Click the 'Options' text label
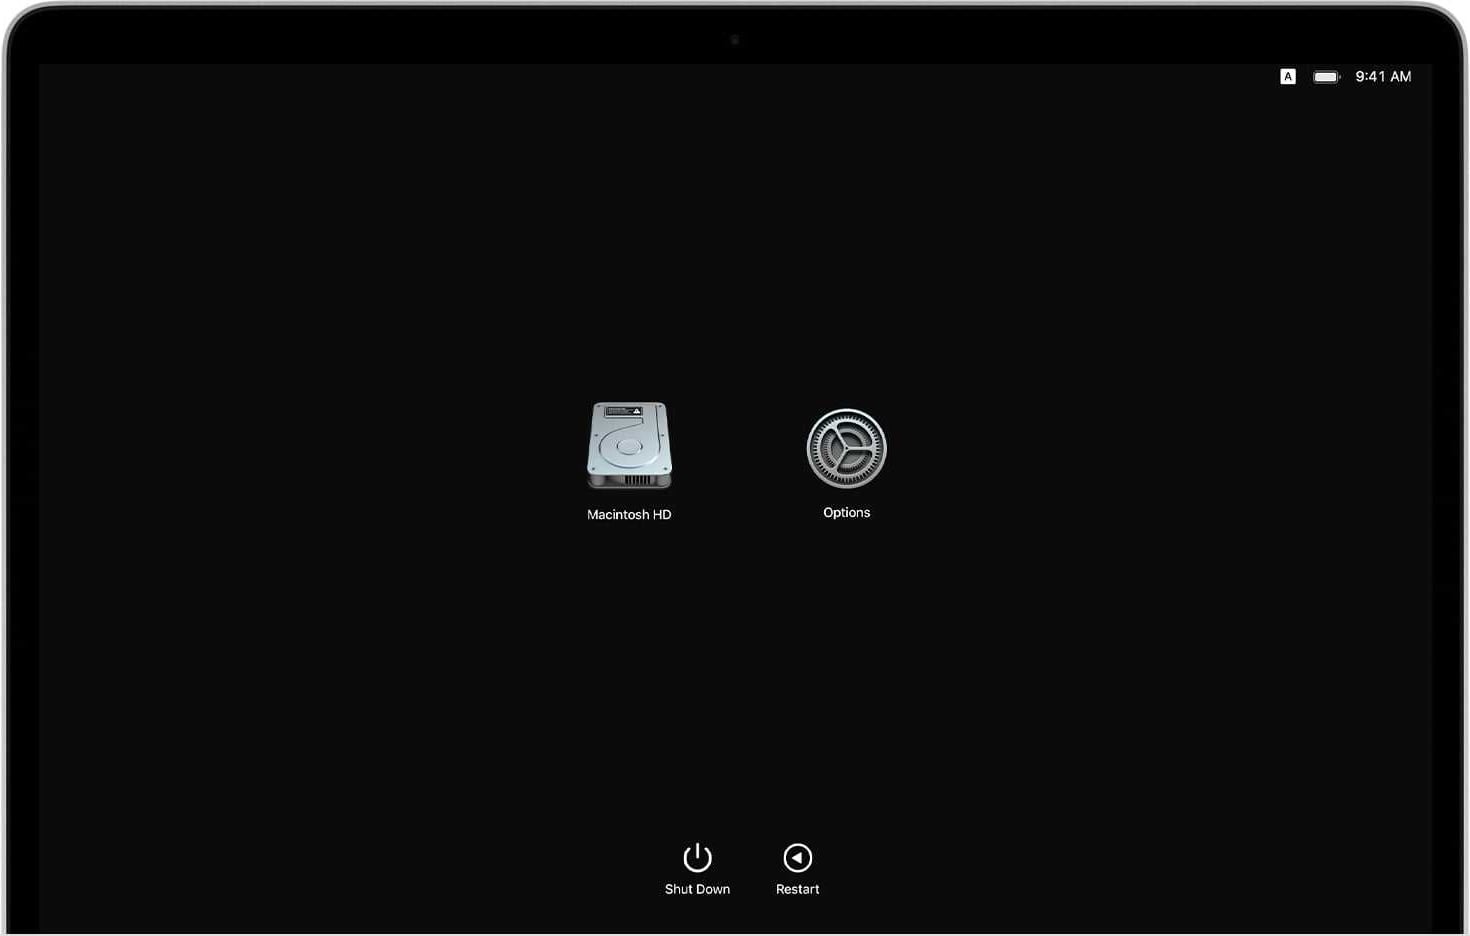The height and width of the screenshot is (936, 1470). pos(846,513)
